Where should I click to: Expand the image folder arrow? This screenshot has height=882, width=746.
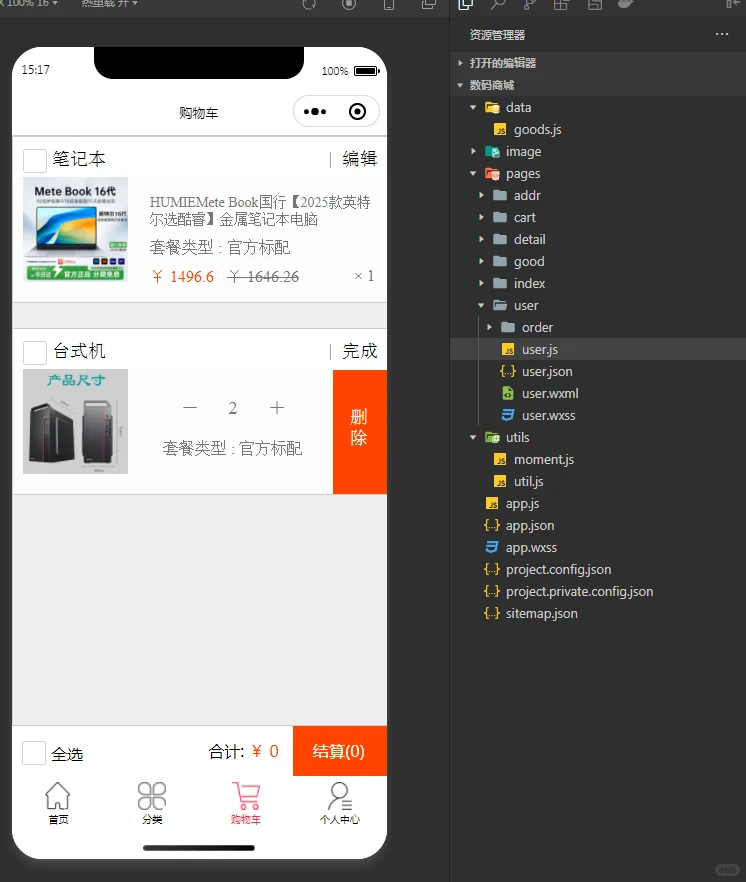click(473, 151)
